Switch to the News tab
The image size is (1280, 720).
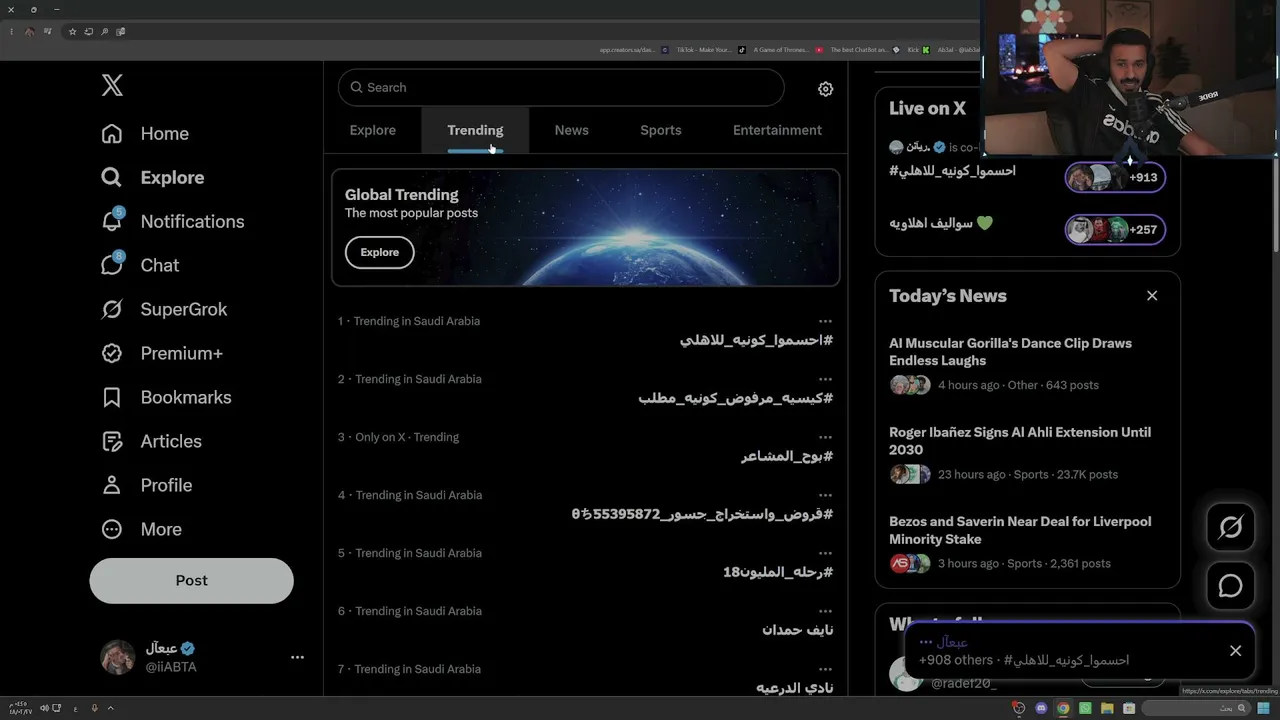571,130
